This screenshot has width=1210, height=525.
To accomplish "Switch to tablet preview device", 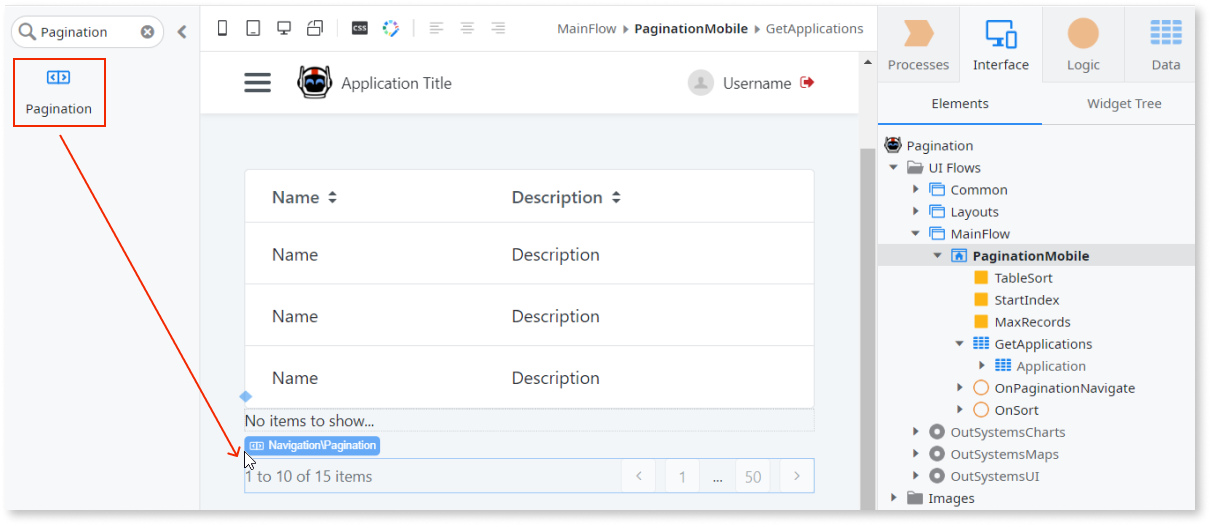I will 253,29.
